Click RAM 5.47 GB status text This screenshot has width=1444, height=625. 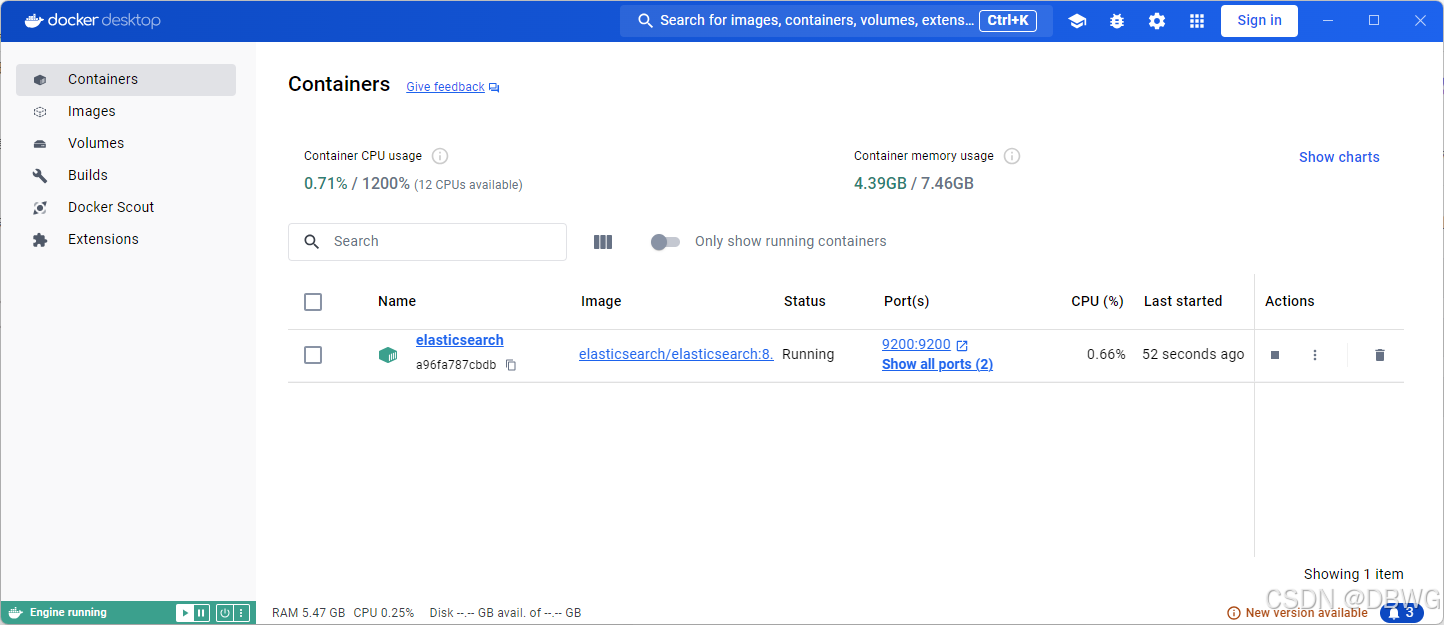309,613
